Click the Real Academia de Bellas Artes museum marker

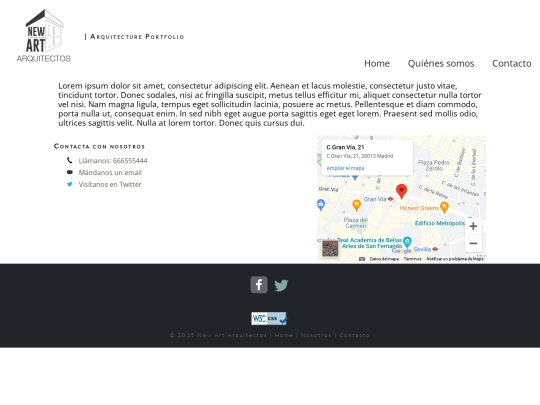coord(407,241)
